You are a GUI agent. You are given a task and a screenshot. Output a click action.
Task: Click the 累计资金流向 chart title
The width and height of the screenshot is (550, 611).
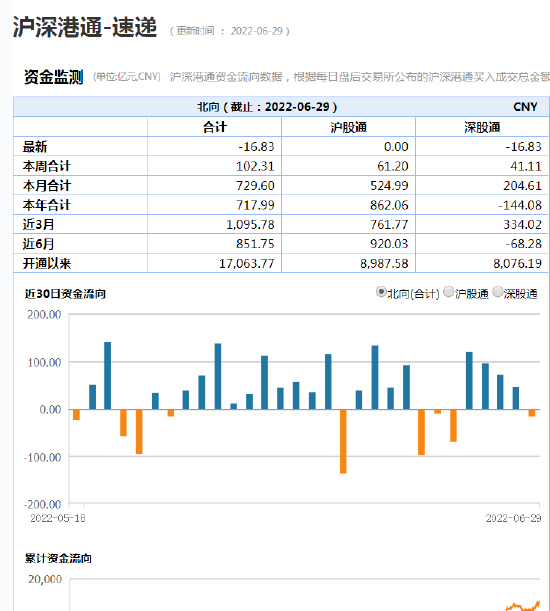pos(58,558)
